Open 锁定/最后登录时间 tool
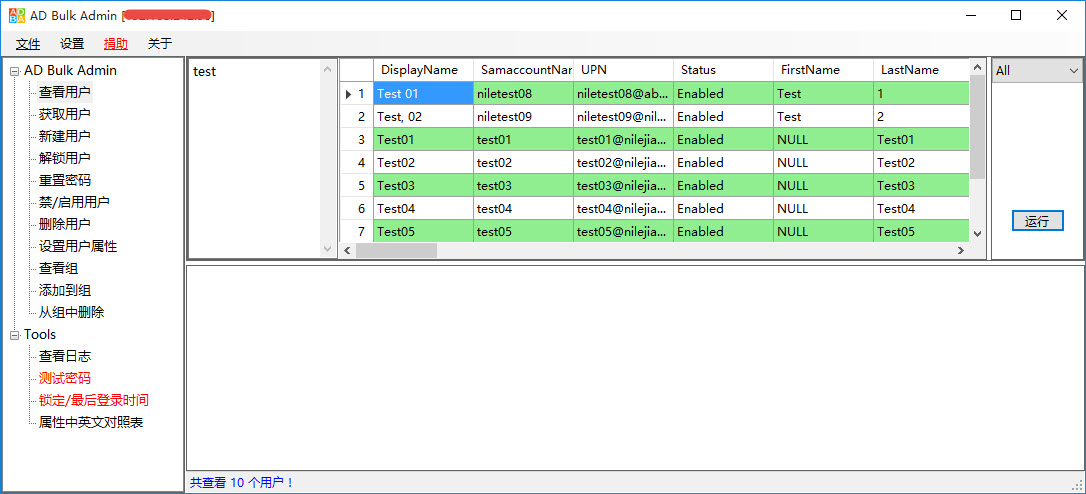 coord(94,400)
